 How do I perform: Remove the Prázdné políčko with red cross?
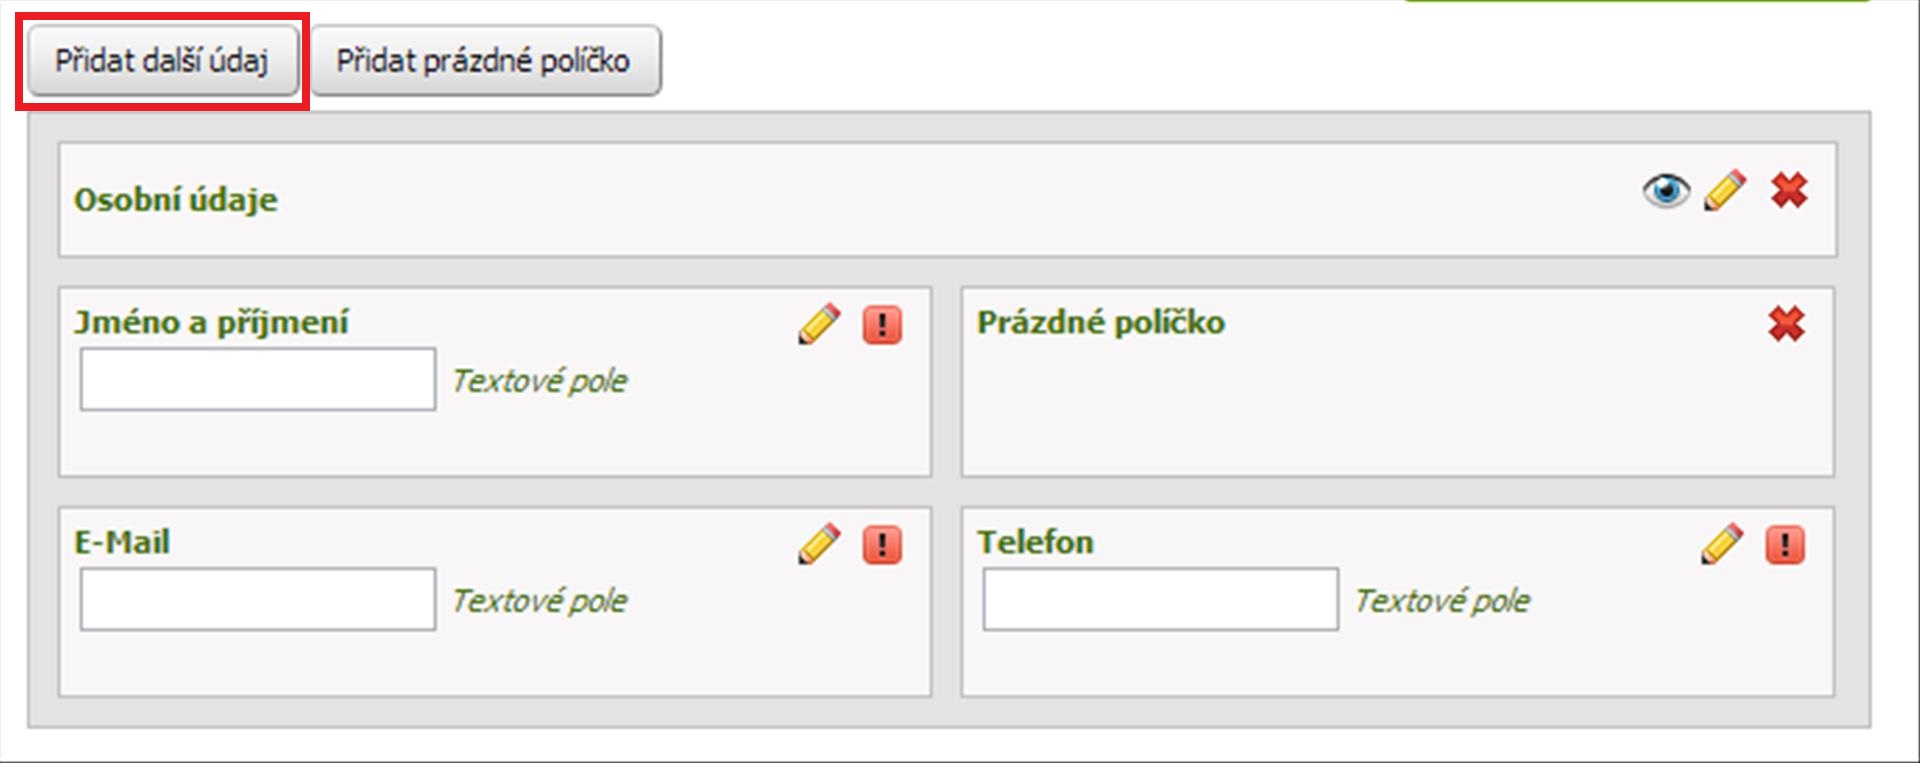click(1786, 324)
